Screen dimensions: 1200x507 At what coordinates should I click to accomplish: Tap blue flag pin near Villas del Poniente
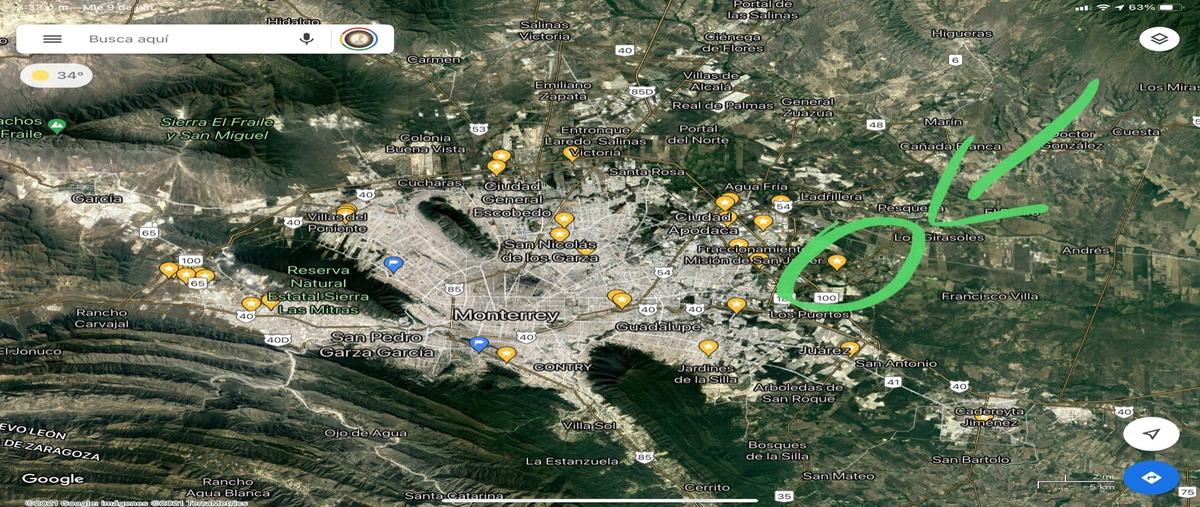(394, 264)
